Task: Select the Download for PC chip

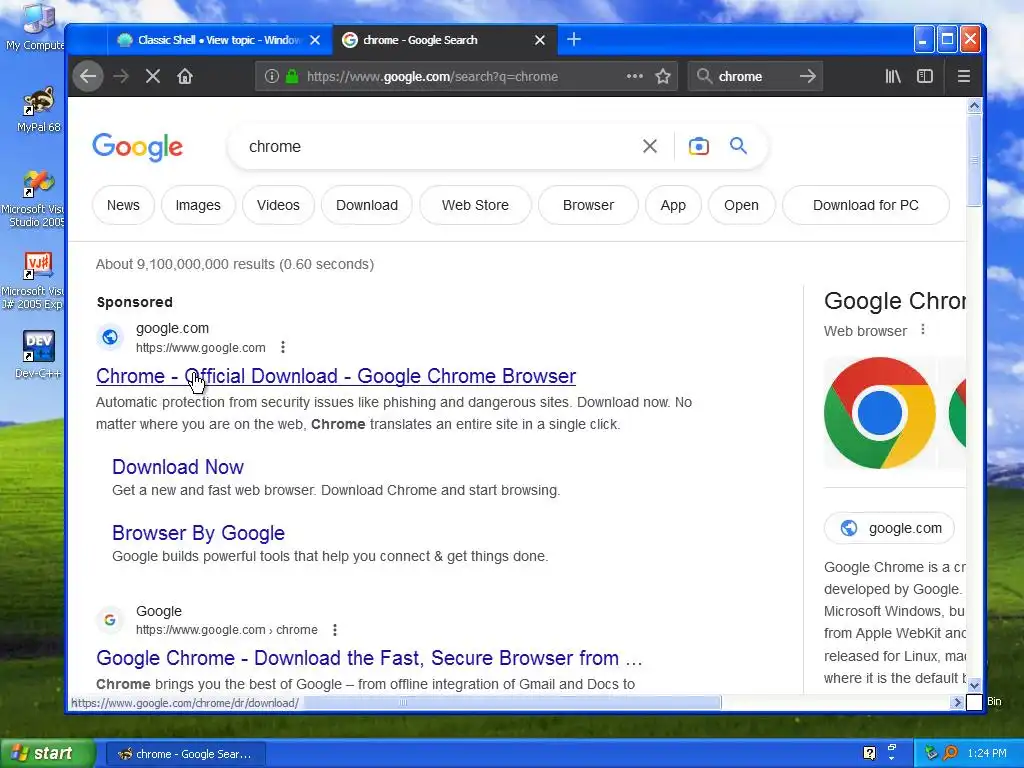Action: click(x=866, y=205)
